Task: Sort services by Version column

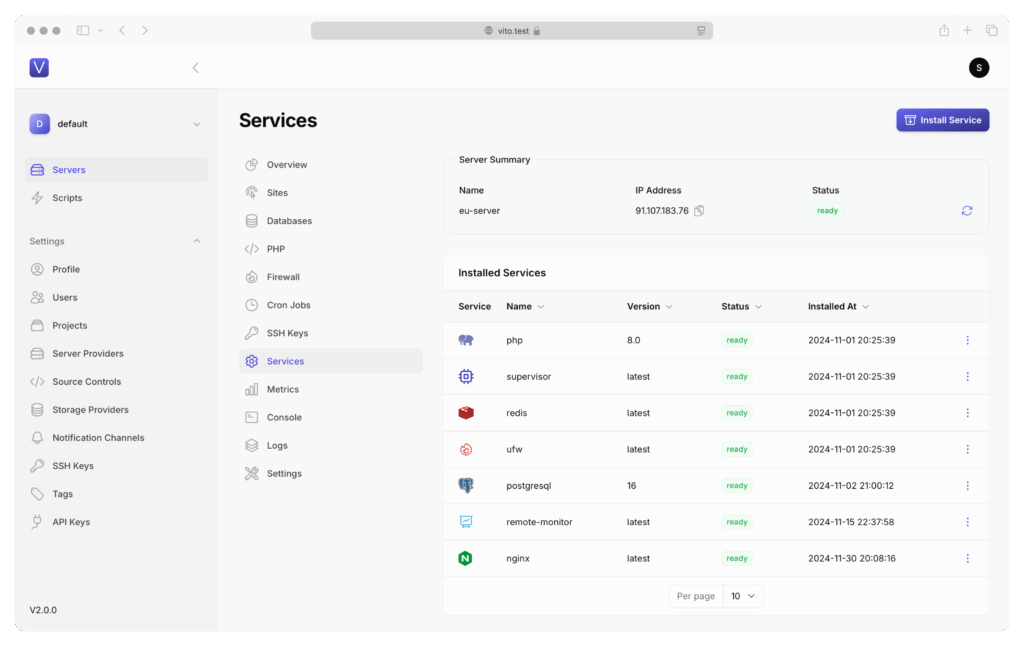Action: point(649,306)
